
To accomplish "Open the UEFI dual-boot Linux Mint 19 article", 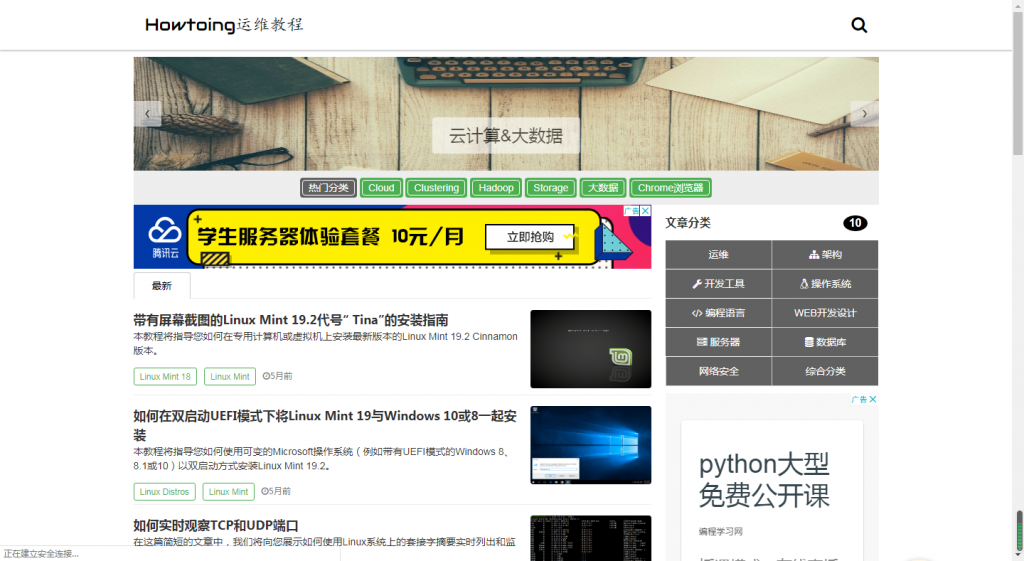I will [x=325, y=425].
